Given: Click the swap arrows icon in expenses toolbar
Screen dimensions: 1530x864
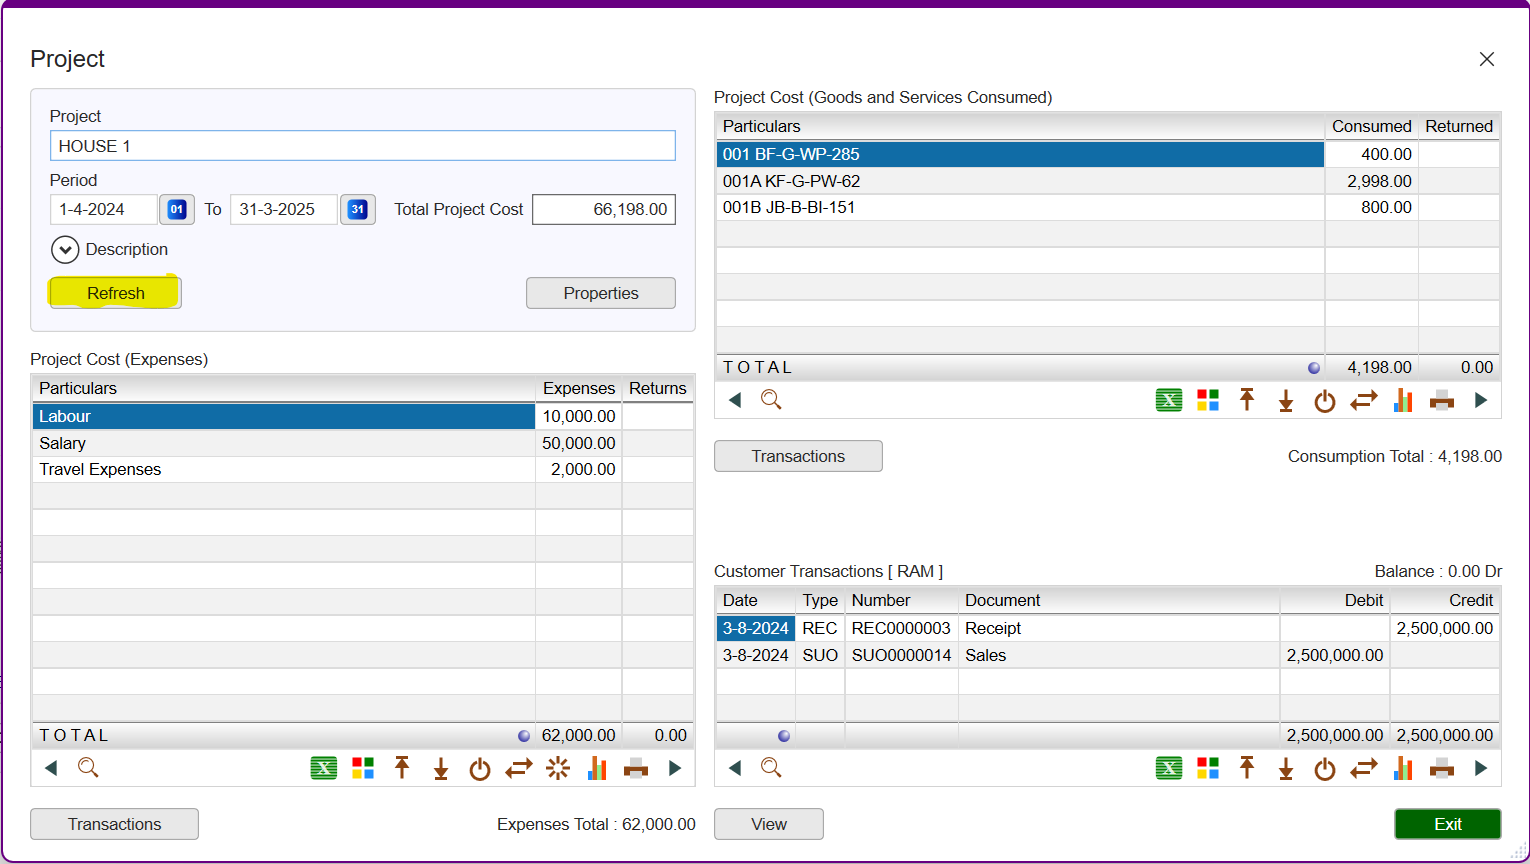Looking at the screenshot, I should [519, 768].
